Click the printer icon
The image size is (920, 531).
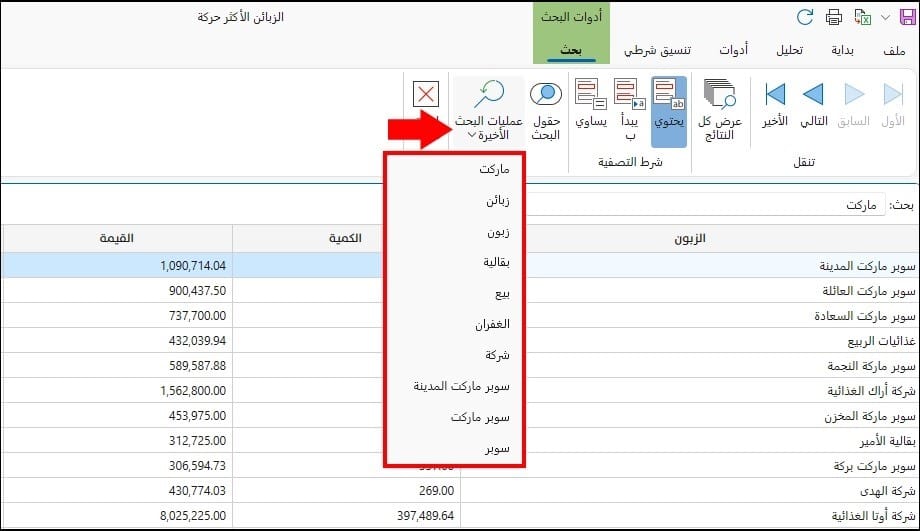(834, 17)
